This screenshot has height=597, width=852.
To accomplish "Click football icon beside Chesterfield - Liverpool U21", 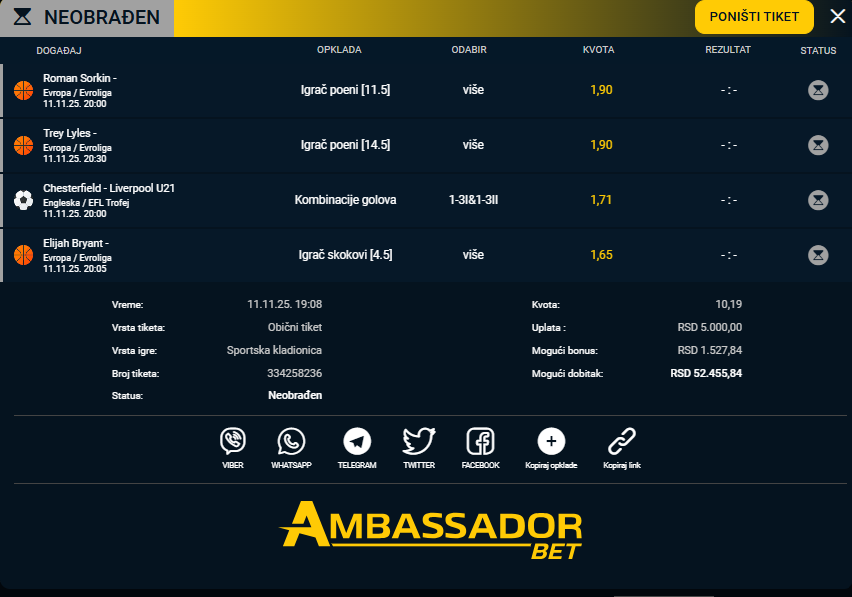I will [23, 200].
